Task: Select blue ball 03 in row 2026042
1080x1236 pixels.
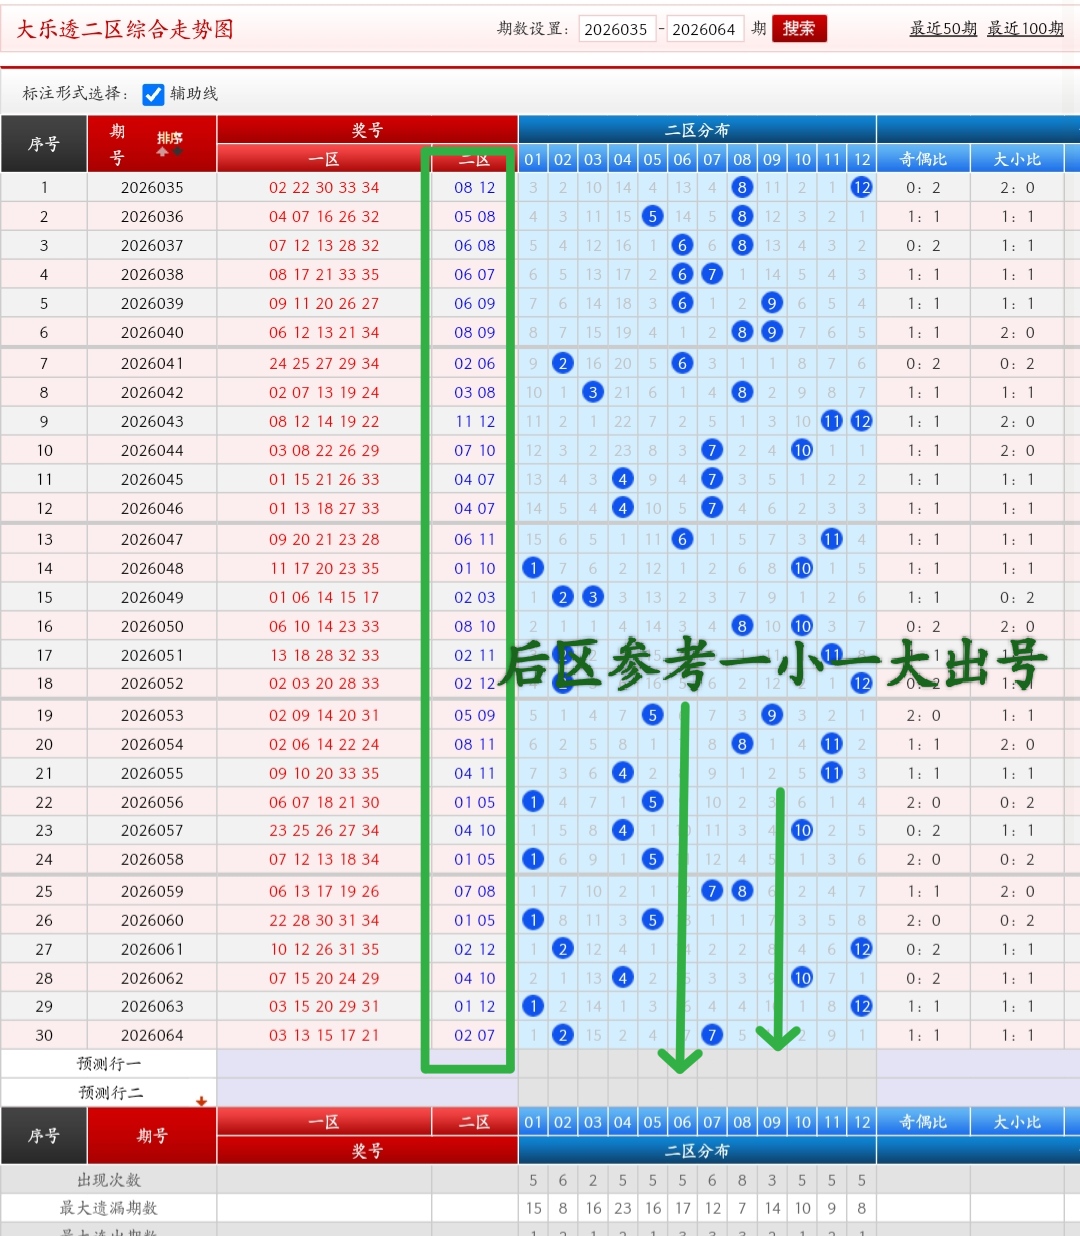Action: [x=593, y=392]
